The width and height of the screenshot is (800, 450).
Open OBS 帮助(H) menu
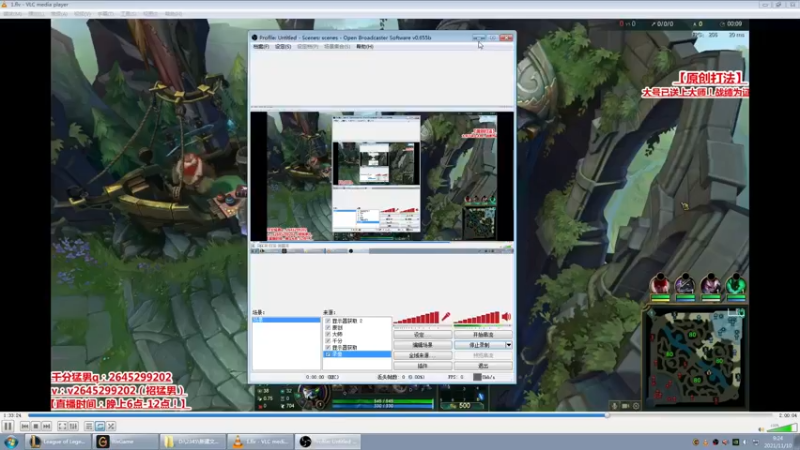coord(365,46)
